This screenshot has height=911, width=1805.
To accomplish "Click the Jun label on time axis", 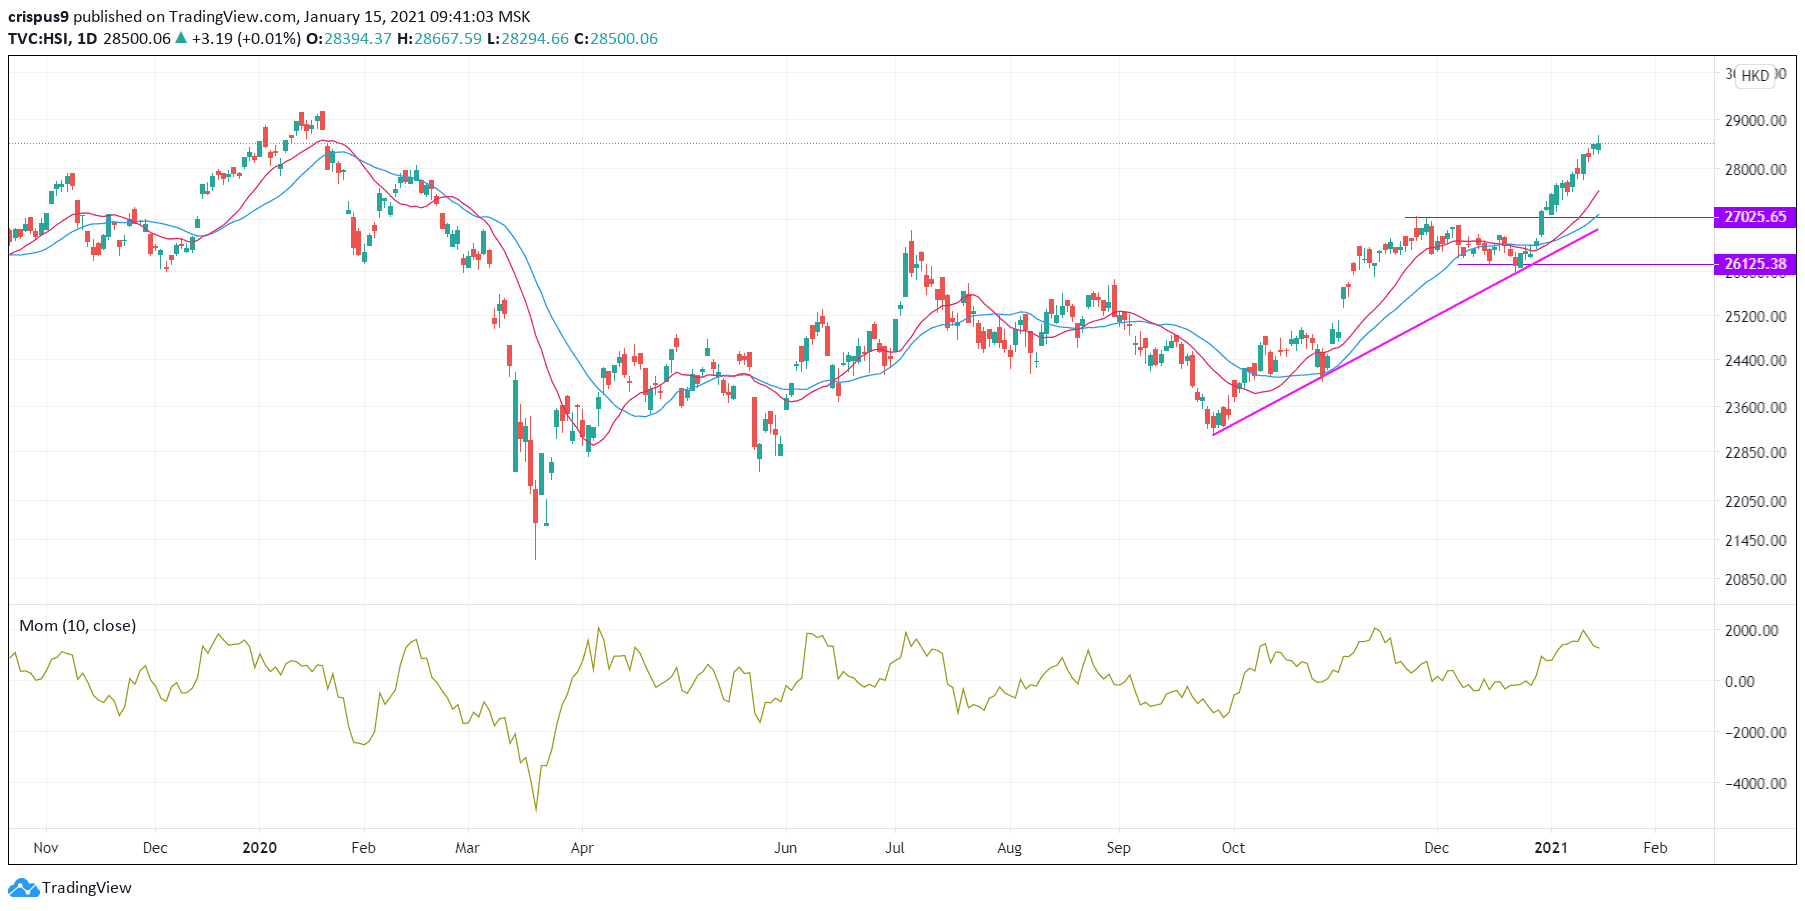I will (x=786, y=848).
